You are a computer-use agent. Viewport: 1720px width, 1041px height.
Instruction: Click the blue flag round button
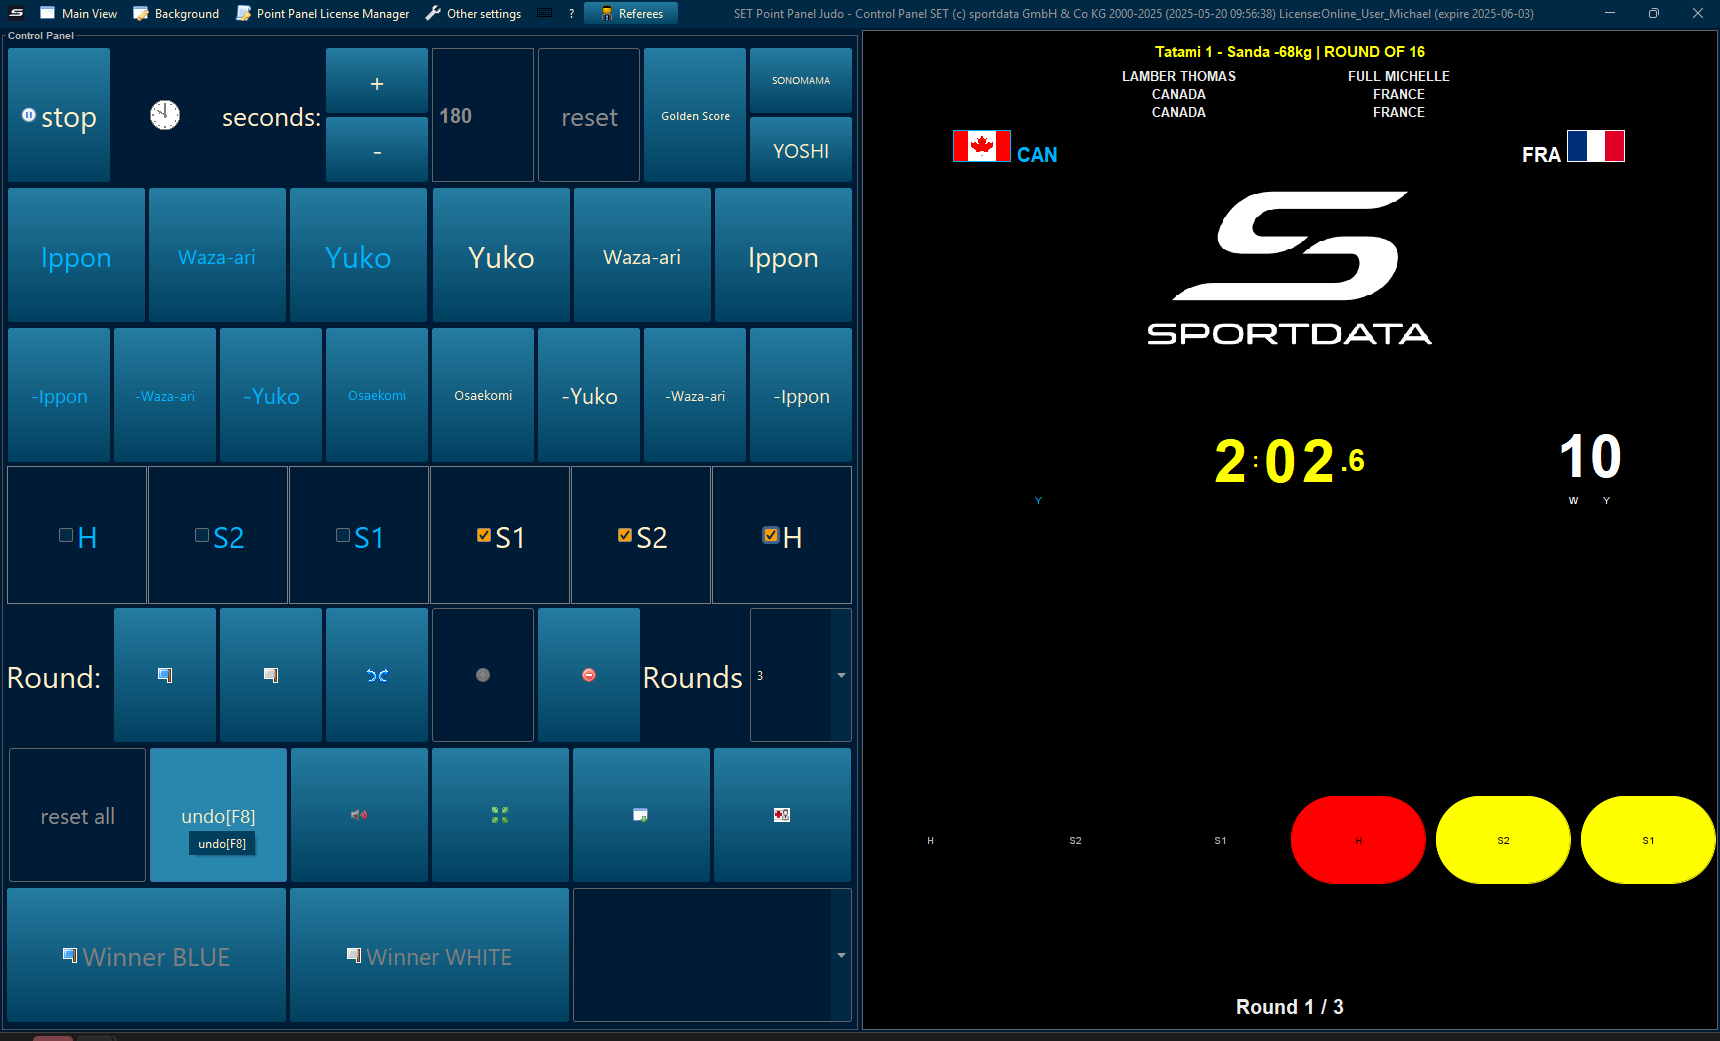165,675
